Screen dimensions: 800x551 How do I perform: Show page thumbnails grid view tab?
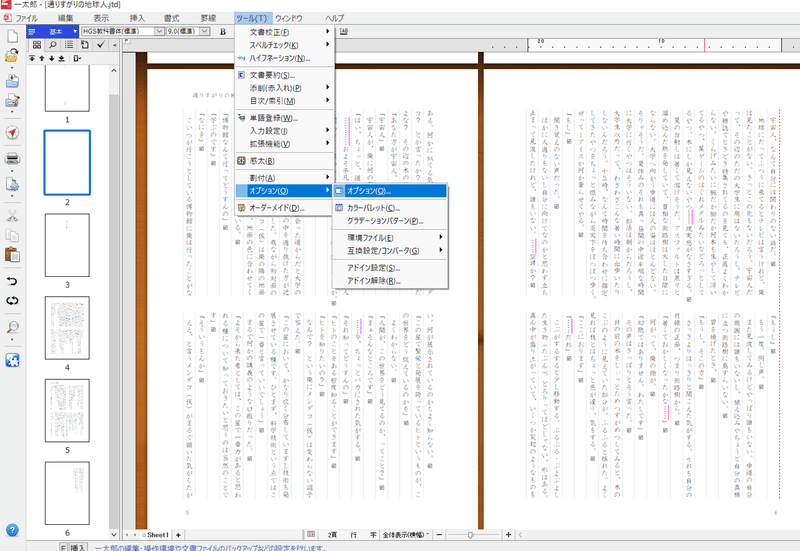click(x=37, y=45)
